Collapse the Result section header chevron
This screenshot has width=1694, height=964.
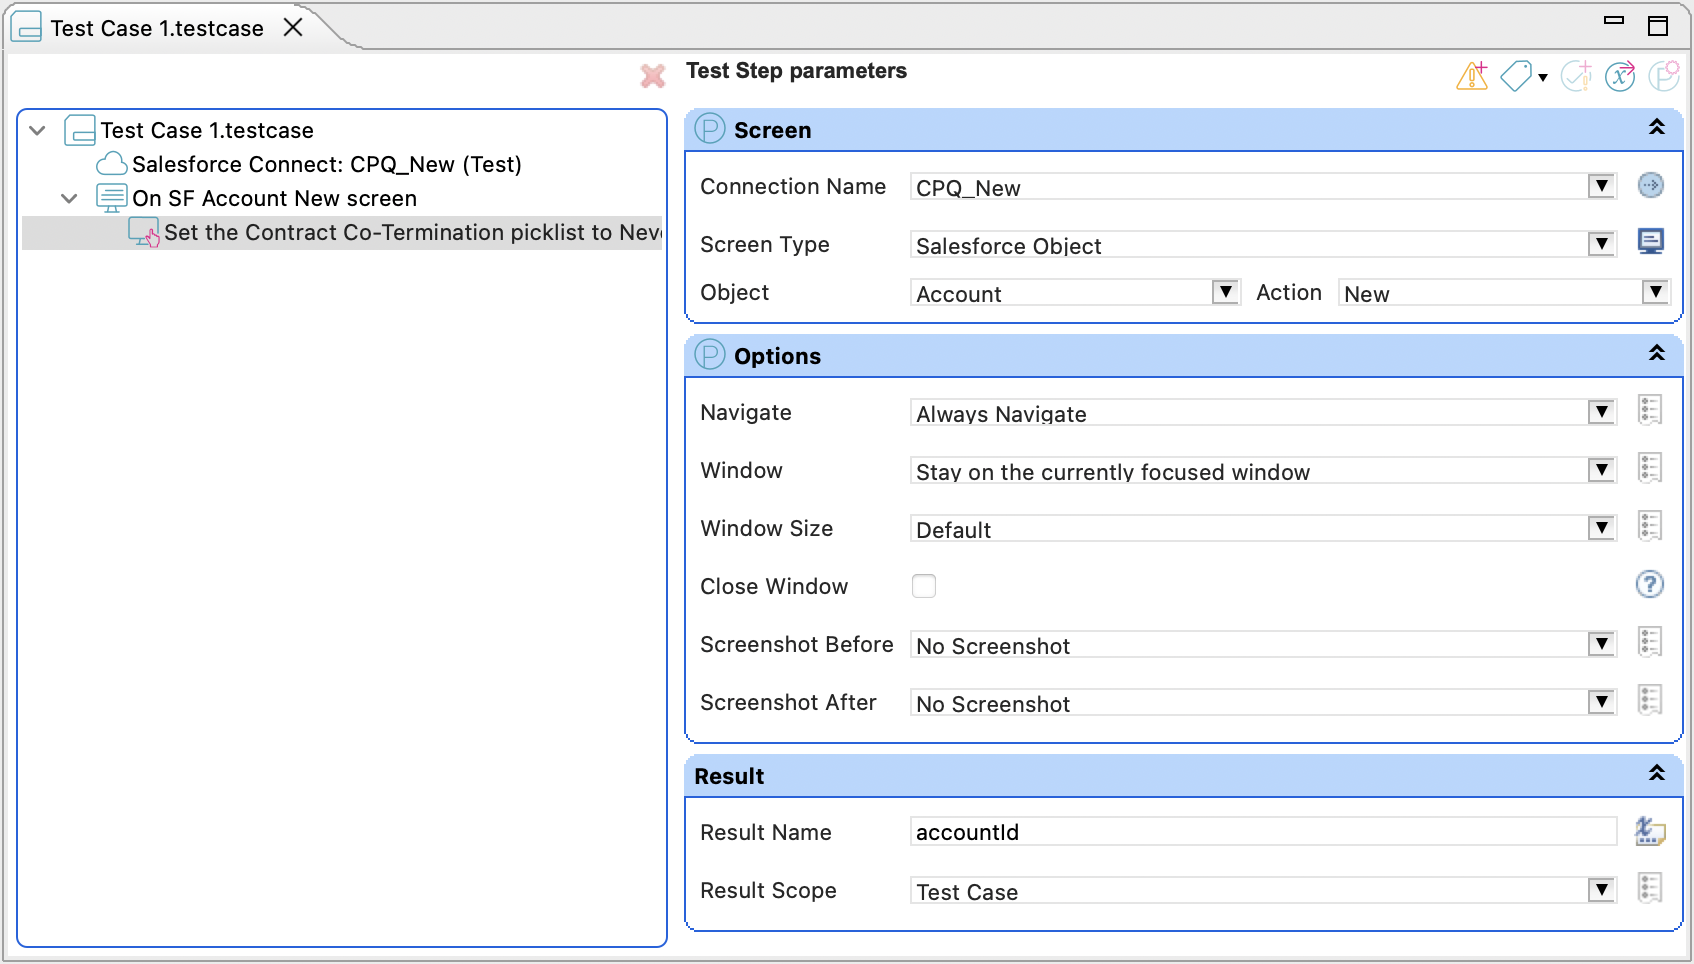[x=1657, y=773]
